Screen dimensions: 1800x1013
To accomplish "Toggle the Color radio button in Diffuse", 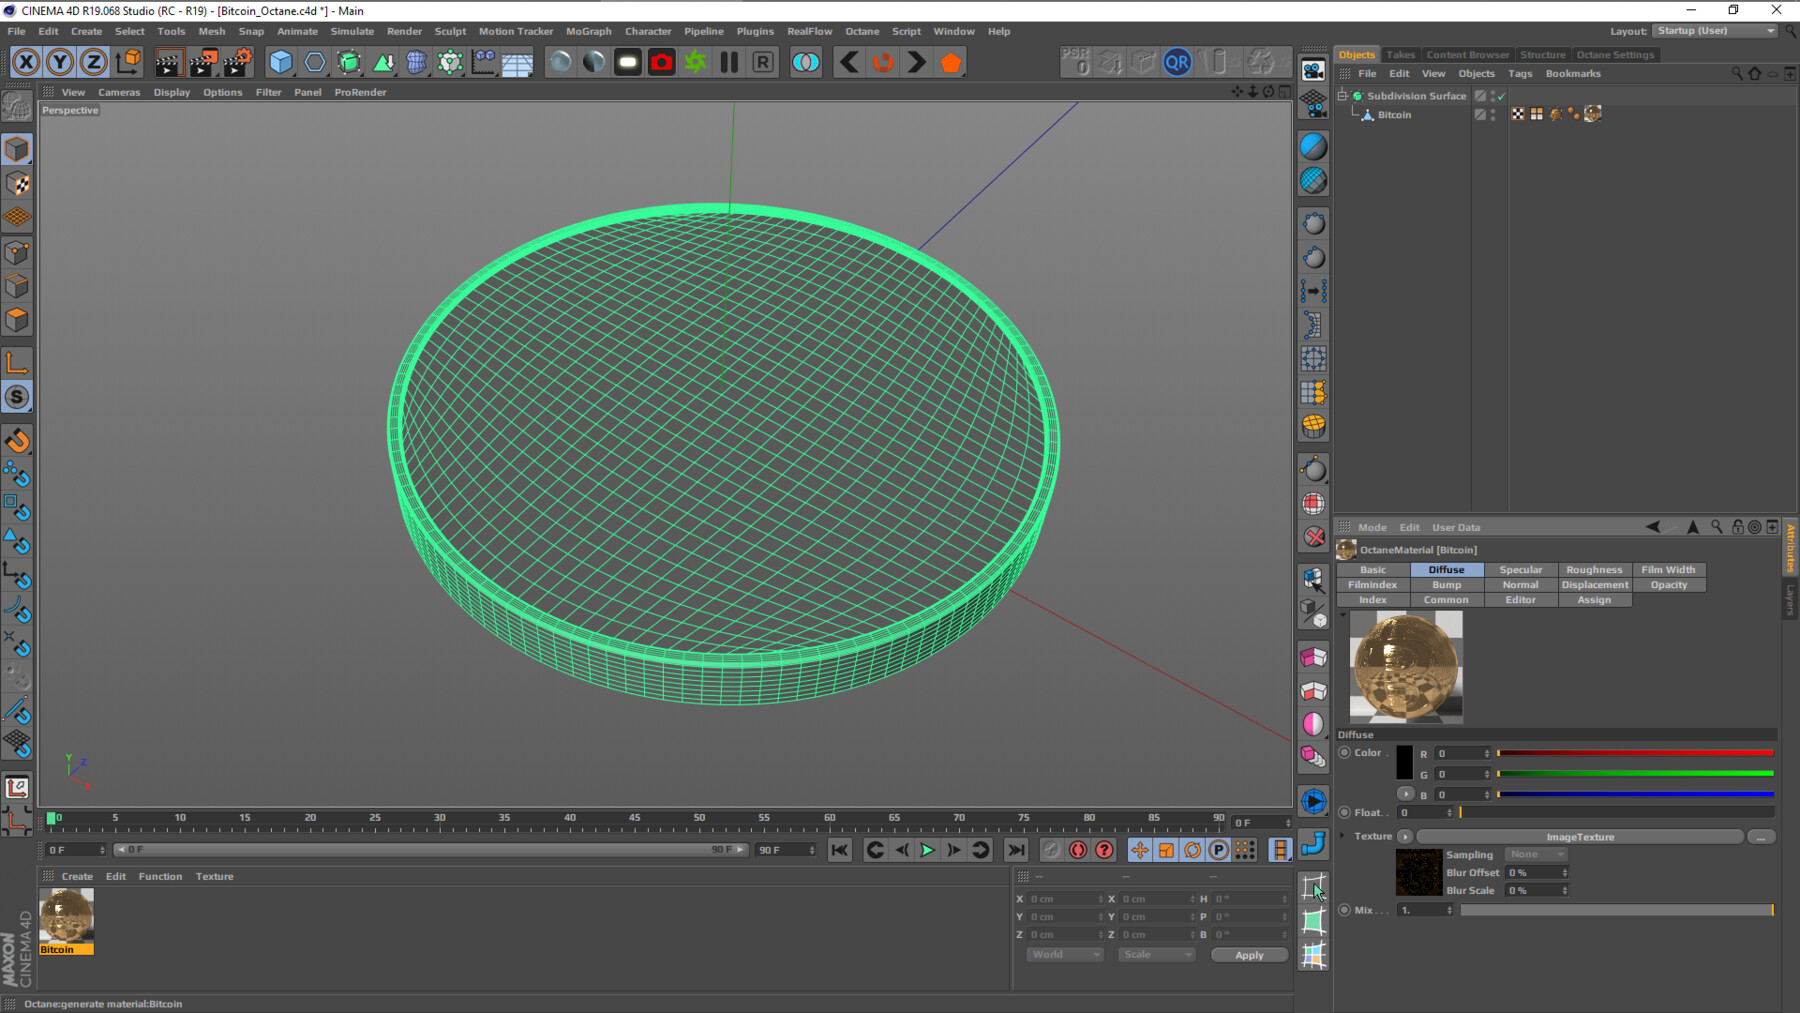I will click(1345, 752).
